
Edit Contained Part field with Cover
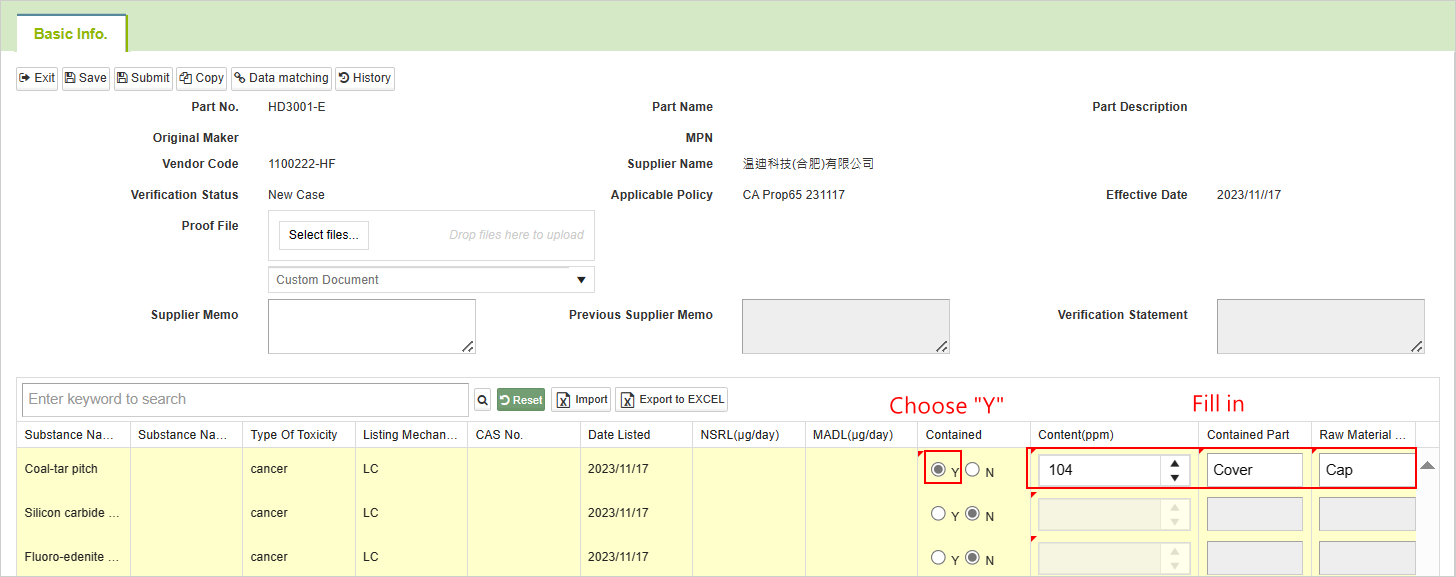1255,470
